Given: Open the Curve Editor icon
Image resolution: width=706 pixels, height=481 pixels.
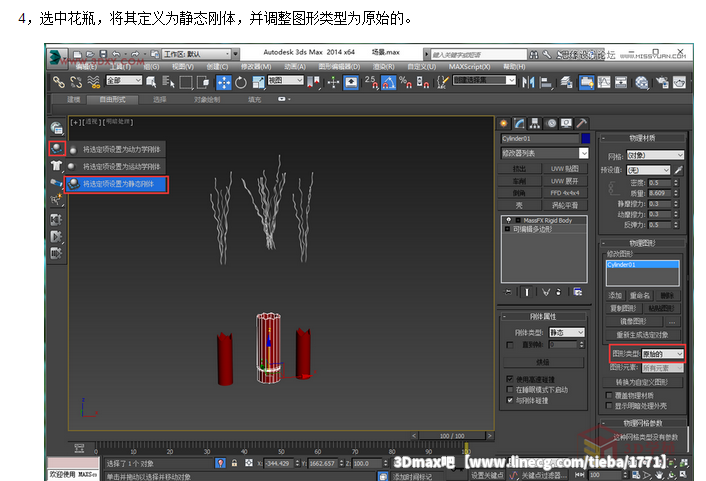Looking at the screenshot, I should [604, 82].
